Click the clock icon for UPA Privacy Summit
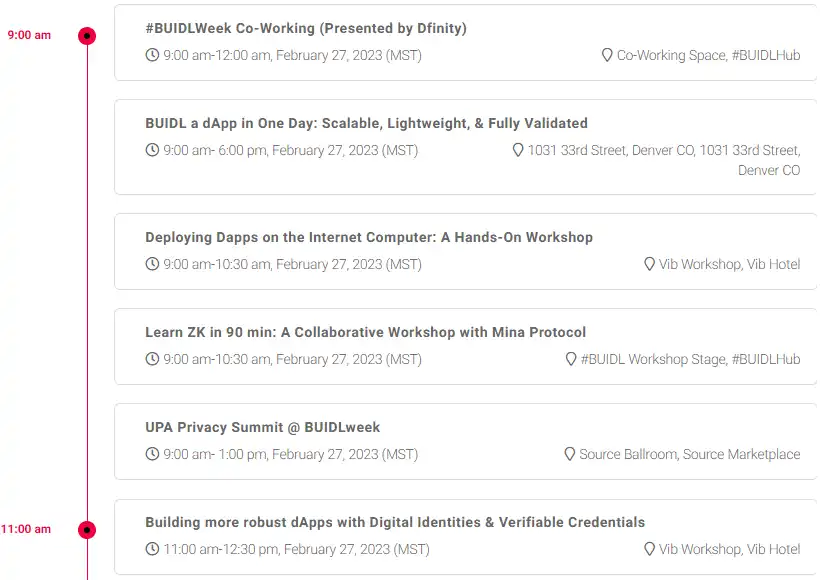The height and width of the screenshot is (580, 820). [152, 454]
